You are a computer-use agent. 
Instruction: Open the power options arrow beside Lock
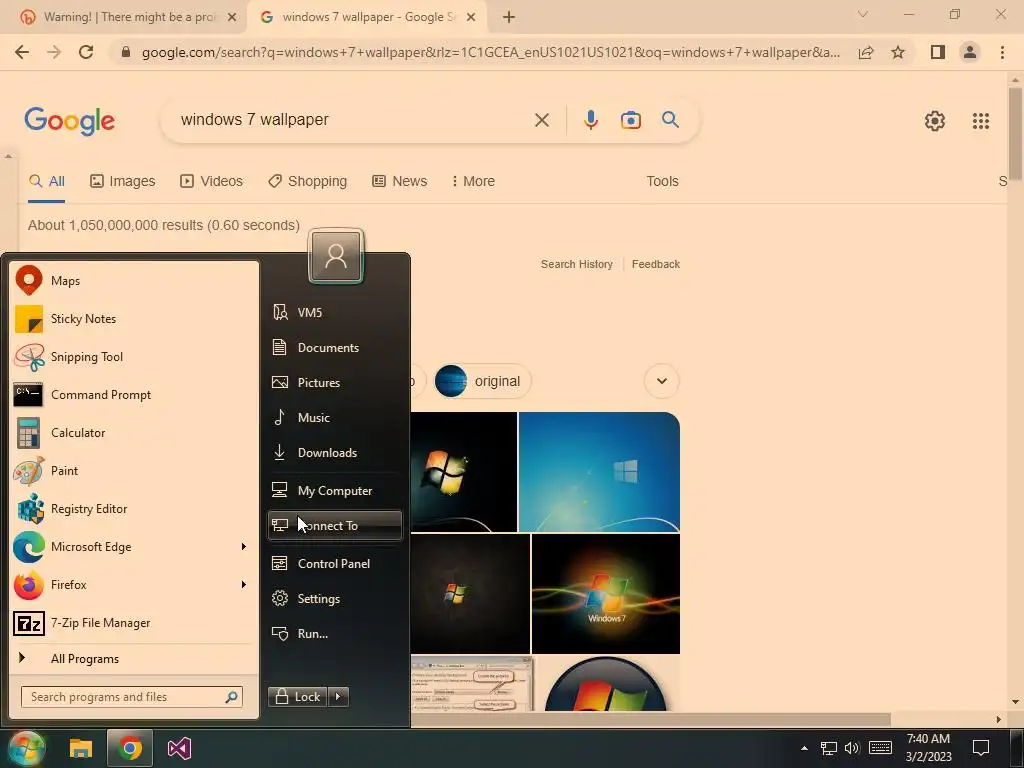[338, 697]
